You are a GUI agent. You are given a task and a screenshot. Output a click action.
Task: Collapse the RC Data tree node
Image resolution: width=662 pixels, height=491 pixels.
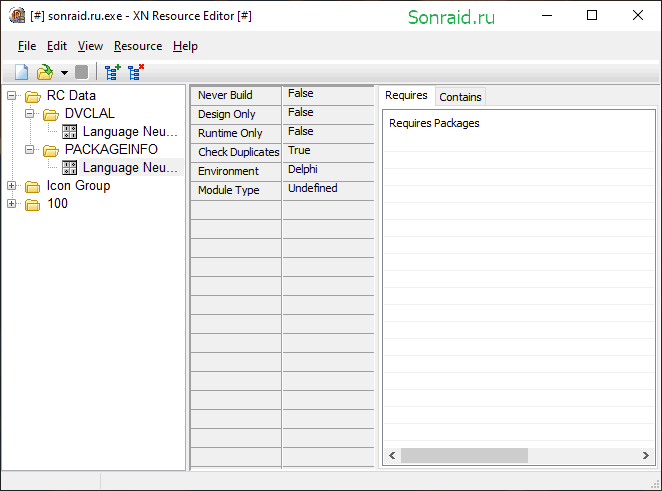click(x=12, y=96)
